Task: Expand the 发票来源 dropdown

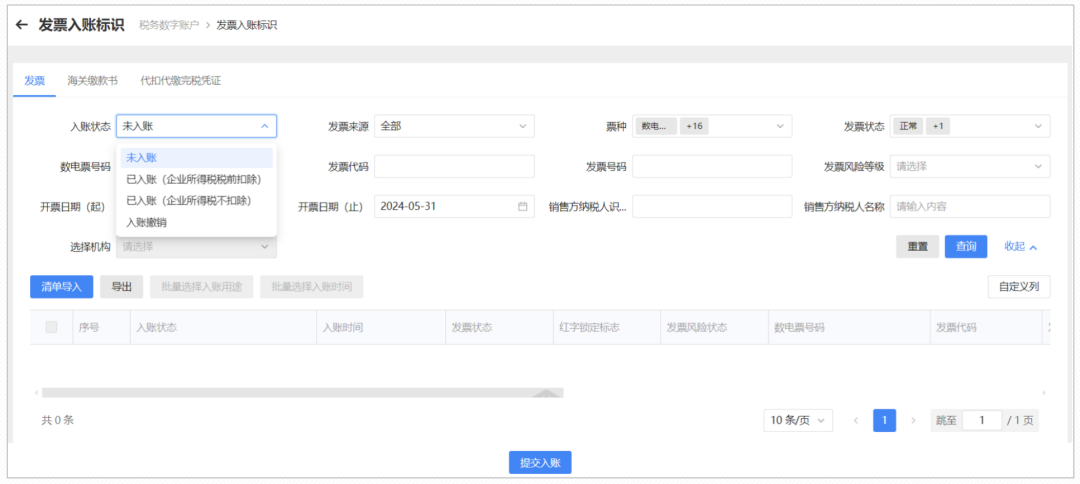Action: point(454,126)
